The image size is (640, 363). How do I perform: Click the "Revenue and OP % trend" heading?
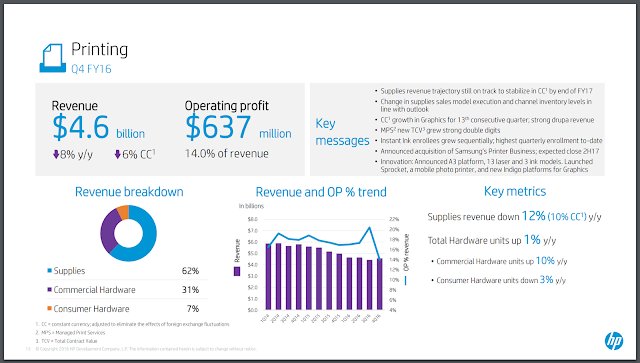point(321,192)
